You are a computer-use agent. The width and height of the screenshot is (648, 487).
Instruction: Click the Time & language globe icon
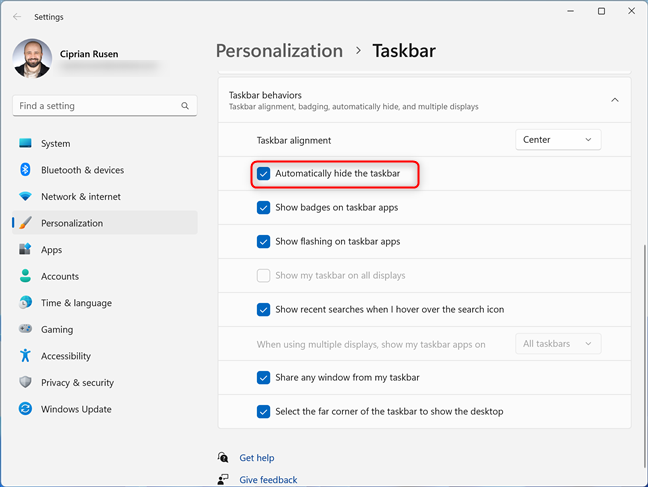click(x=25, y=302)
